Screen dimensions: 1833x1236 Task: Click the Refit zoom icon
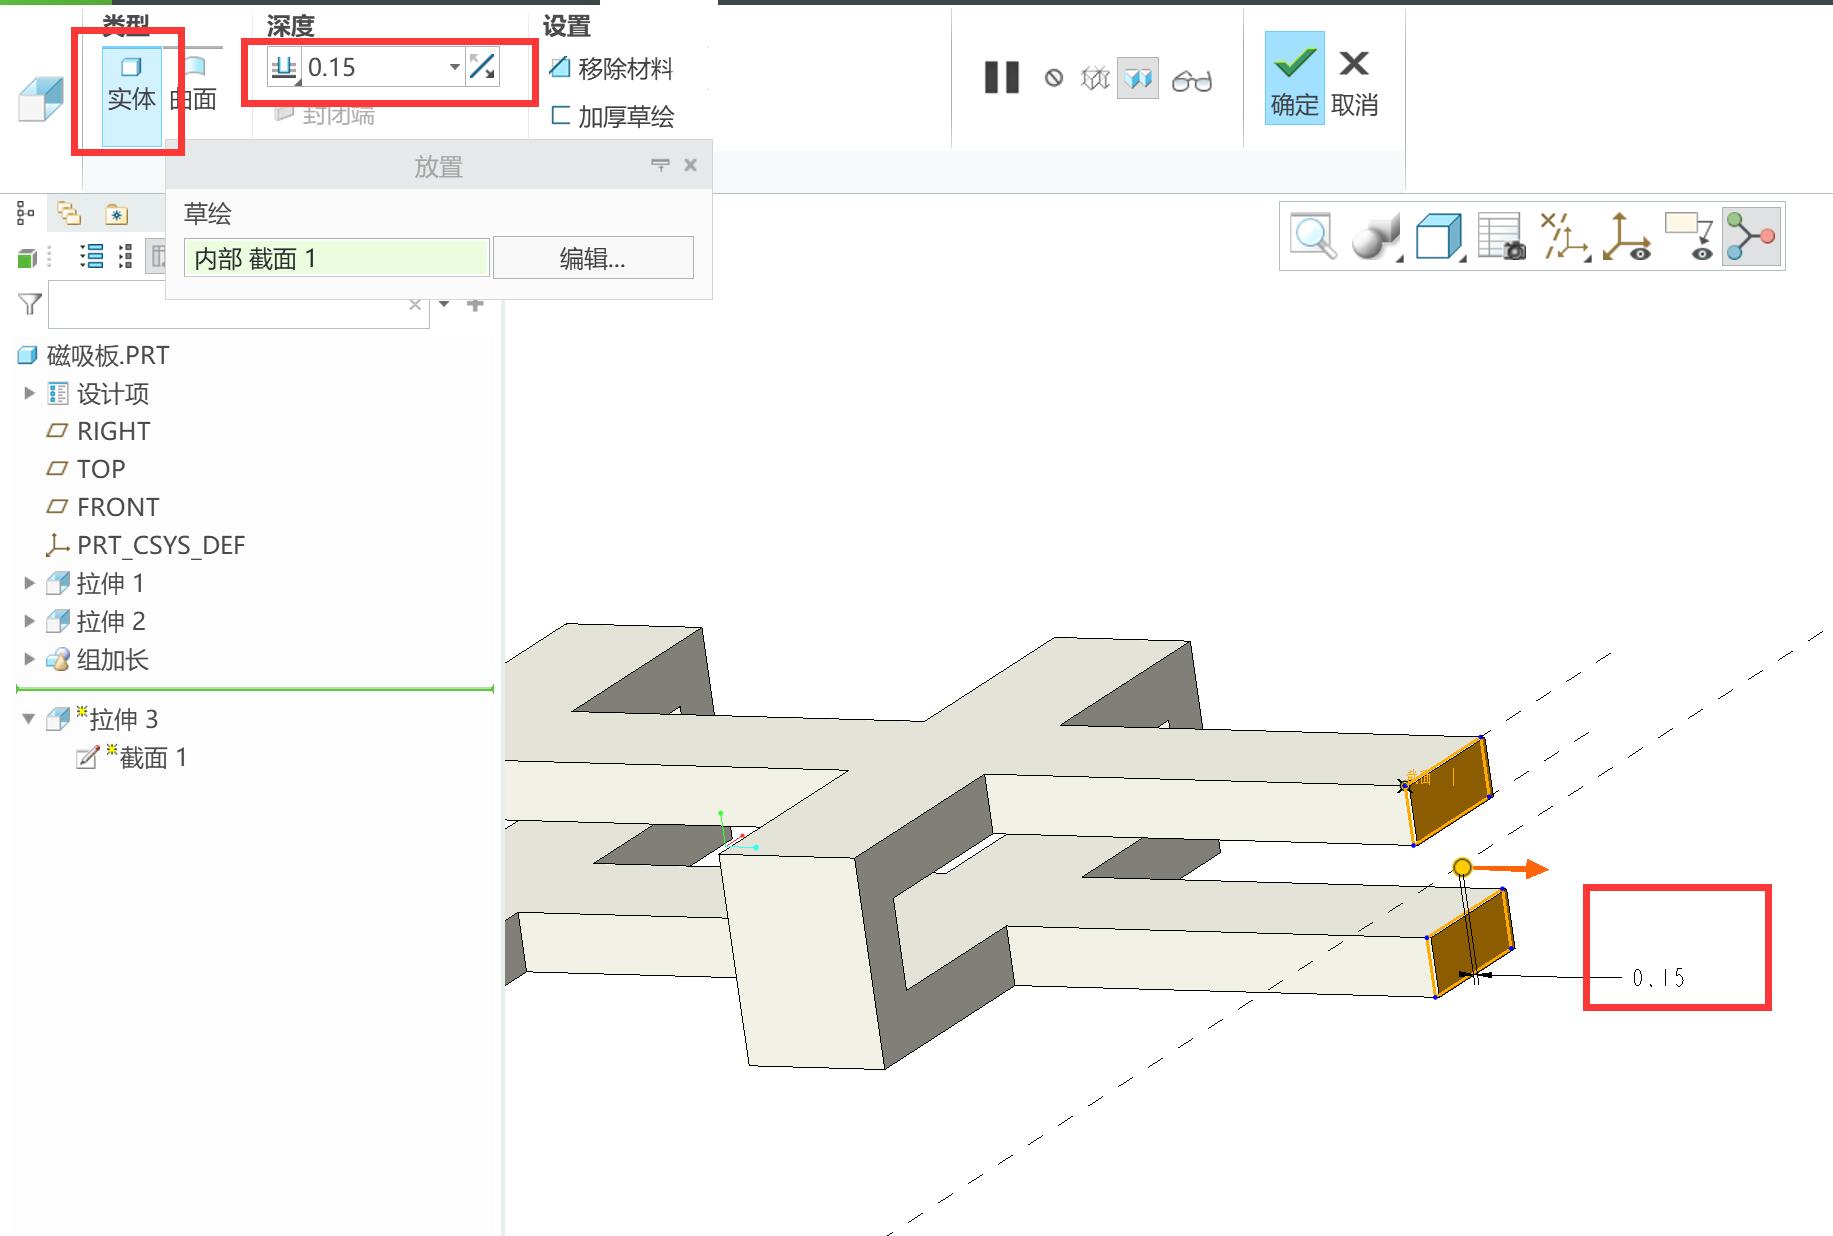pos(1313,237)
